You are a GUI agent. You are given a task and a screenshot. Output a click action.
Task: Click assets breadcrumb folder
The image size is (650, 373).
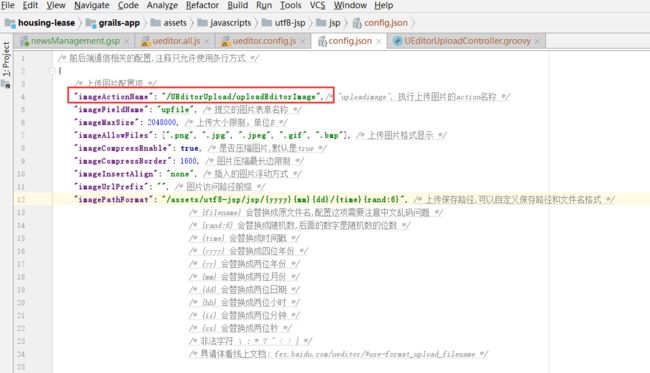(175, 23)
